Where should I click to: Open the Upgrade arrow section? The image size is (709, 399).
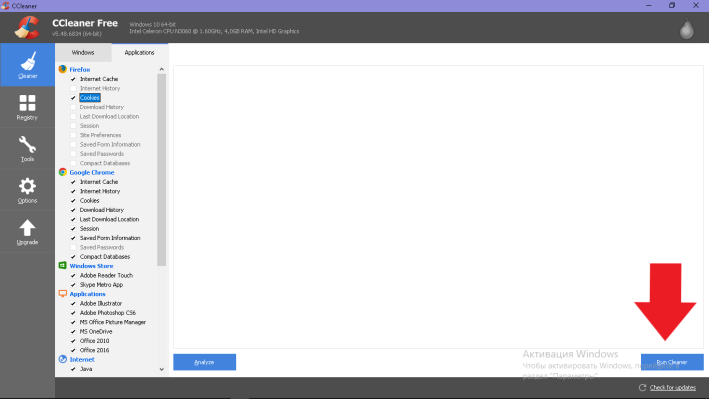click(x=28, y=232)
